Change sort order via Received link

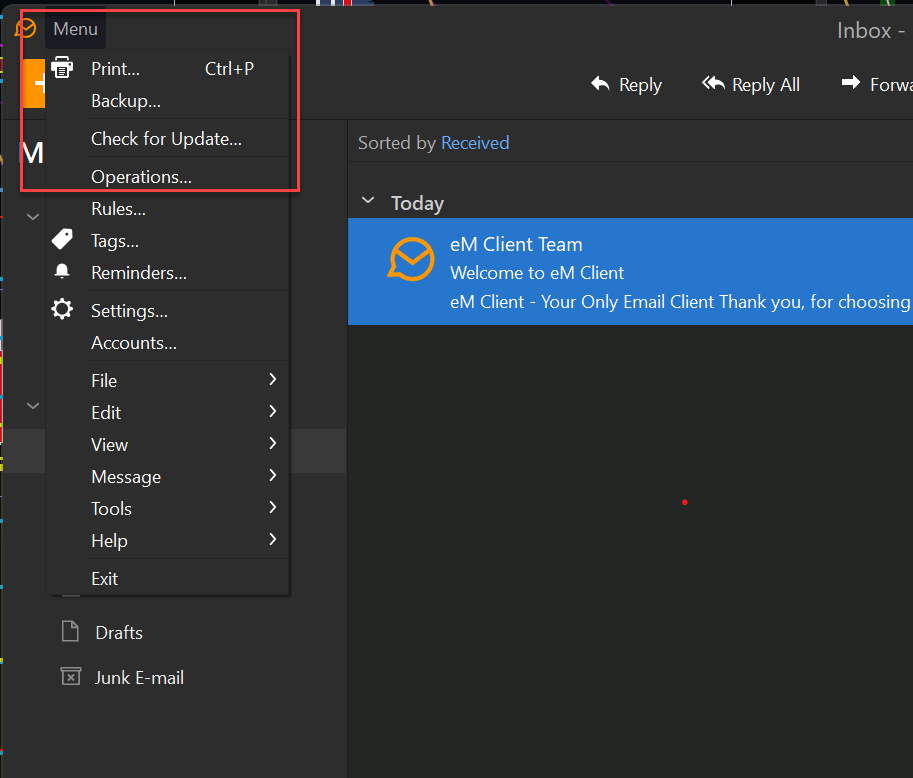click(x=475, y=143)
